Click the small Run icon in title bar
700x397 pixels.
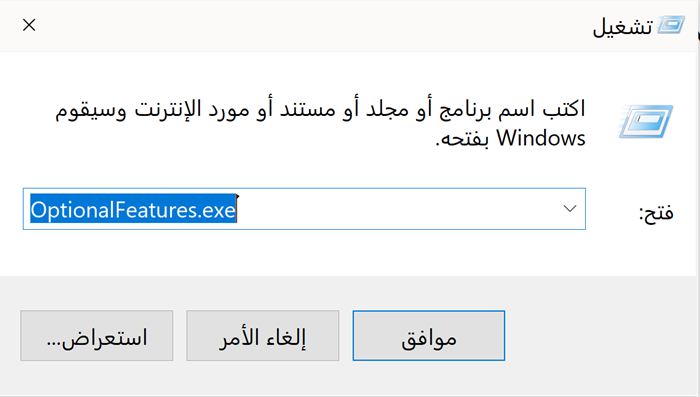tap(671, 25)
